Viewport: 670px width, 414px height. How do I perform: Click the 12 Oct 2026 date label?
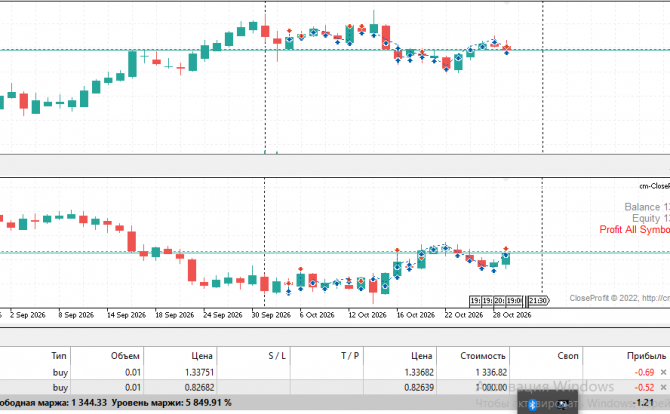coord(367,315)
